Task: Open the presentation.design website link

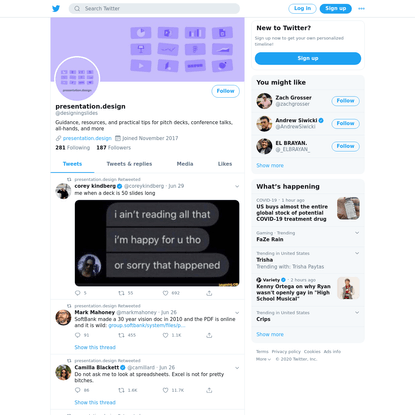Action: [x=87, y=138]
